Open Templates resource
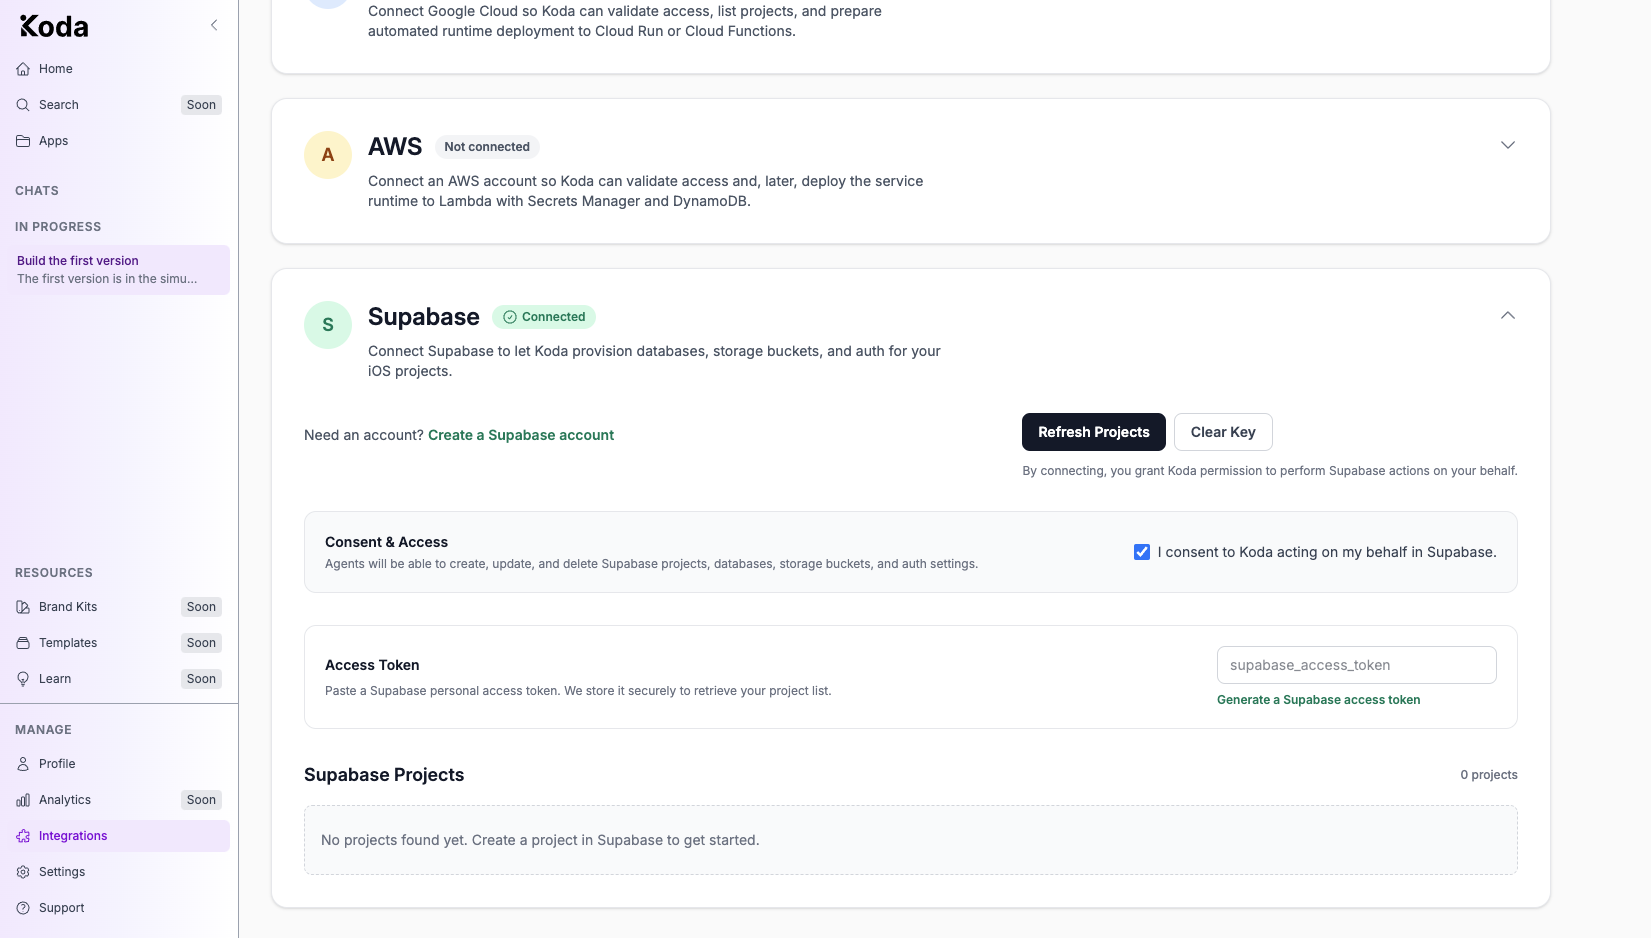Screen dimensions: 1651x938 (119, 643)
